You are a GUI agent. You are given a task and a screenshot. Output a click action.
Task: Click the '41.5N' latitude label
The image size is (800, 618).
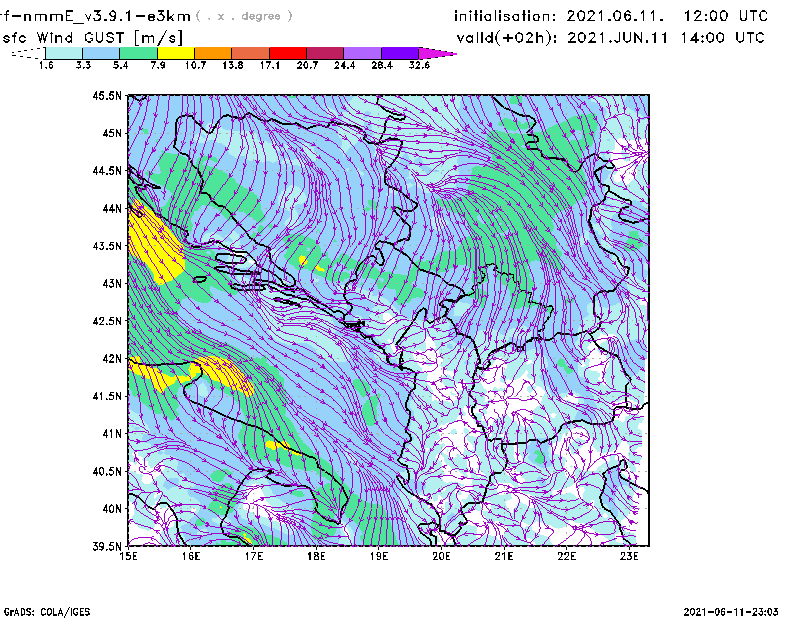[107, 396]
